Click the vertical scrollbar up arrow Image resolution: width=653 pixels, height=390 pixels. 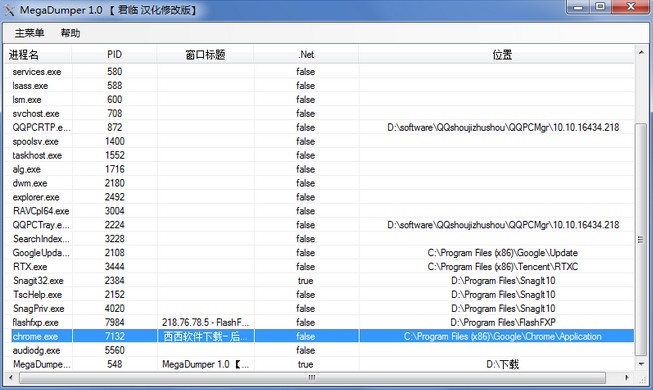[641, 52]
